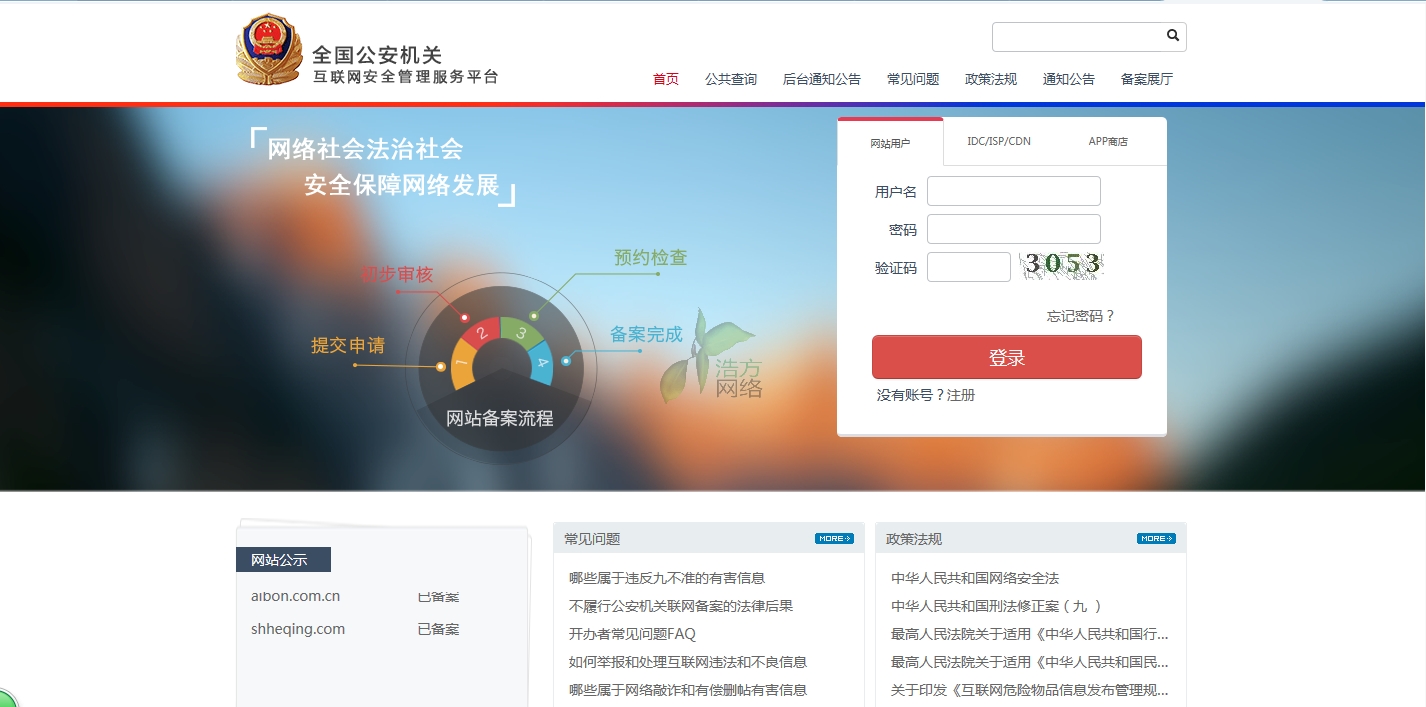The image size is (1426, 707).
Task: Click the search magnifier icon
Action: (x=1173, y=36)
